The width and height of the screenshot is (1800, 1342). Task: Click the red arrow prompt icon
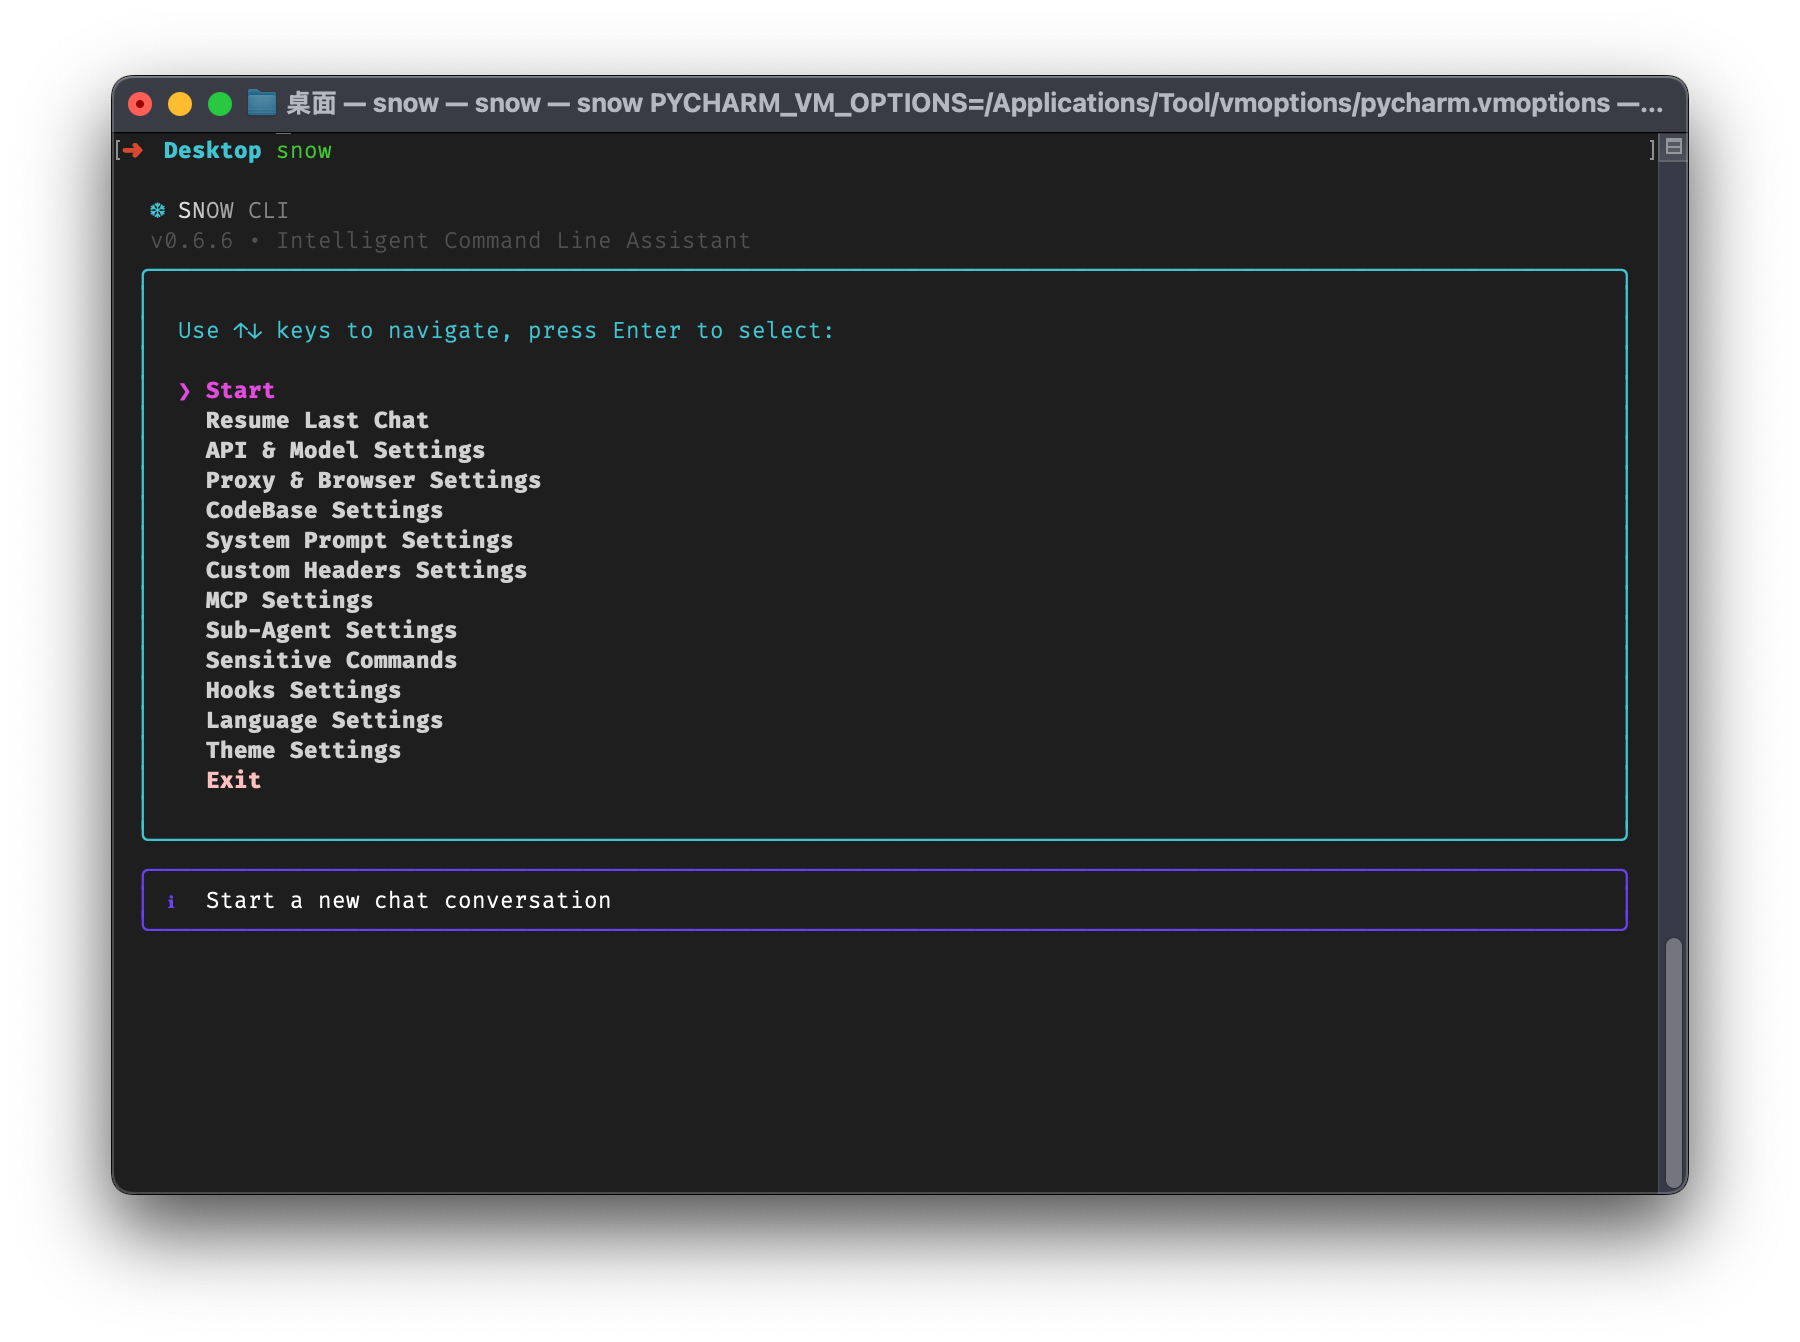click(133, 150)
